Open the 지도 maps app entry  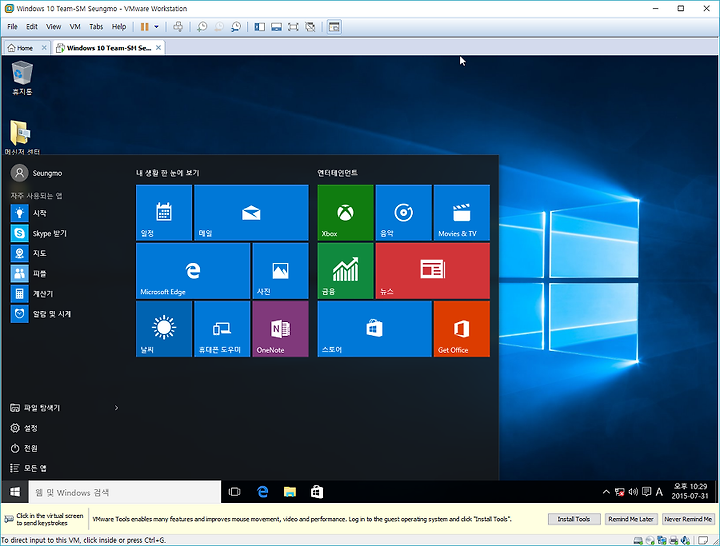click(28, 253)
